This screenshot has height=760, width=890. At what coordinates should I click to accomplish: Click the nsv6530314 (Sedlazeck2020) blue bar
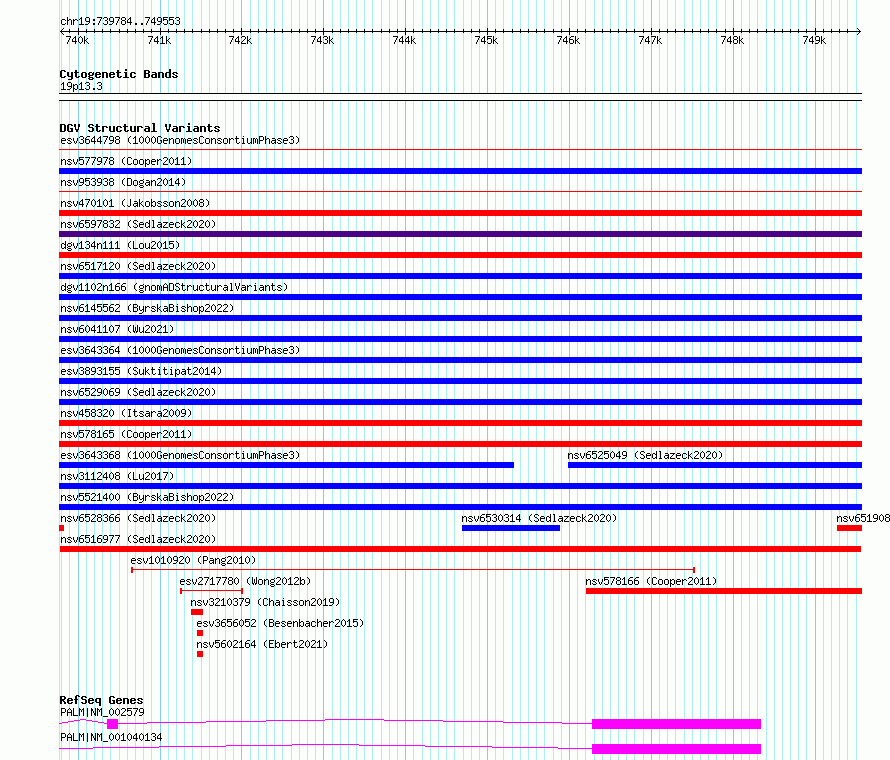[x=511, y=528]
